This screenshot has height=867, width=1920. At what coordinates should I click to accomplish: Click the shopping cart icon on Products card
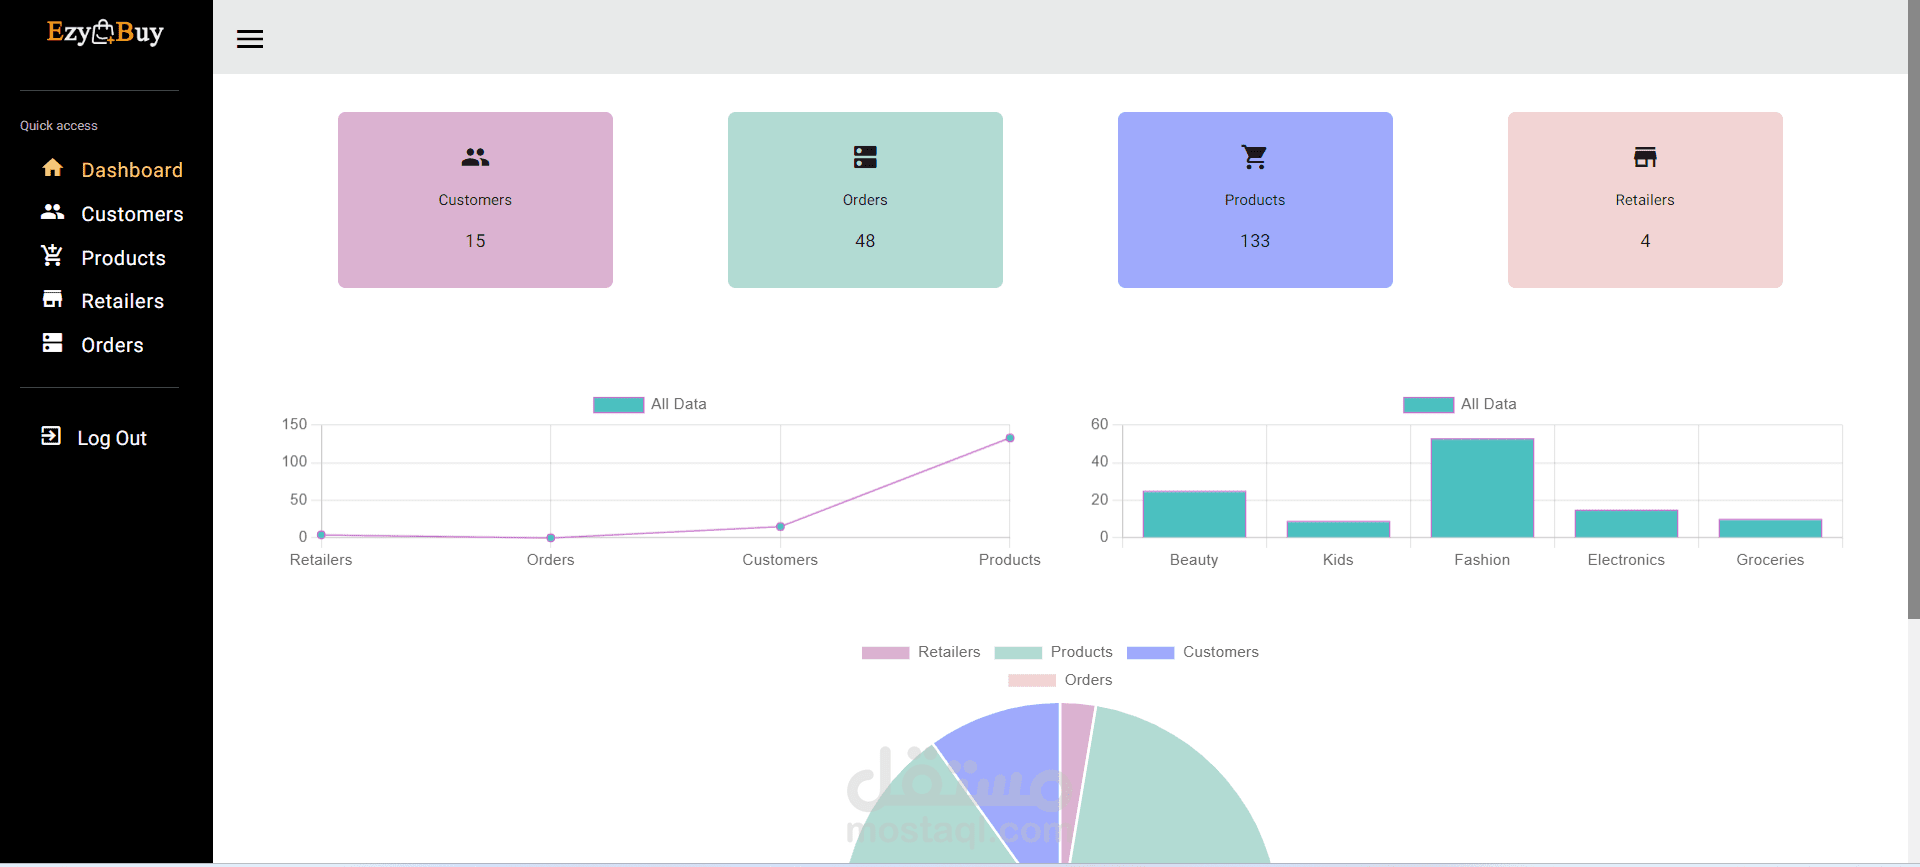[1255, 157]
